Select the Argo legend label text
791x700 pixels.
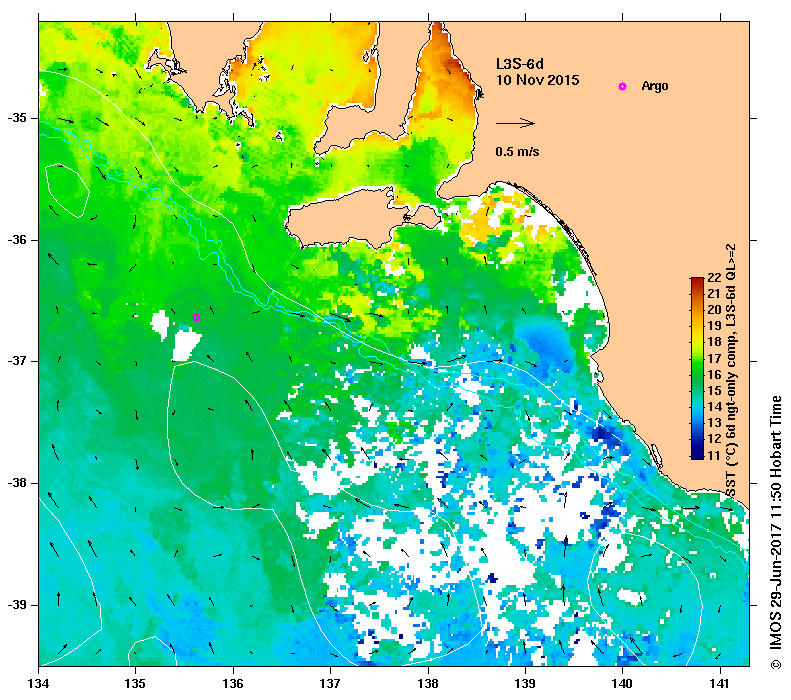(x=655, y=86)
